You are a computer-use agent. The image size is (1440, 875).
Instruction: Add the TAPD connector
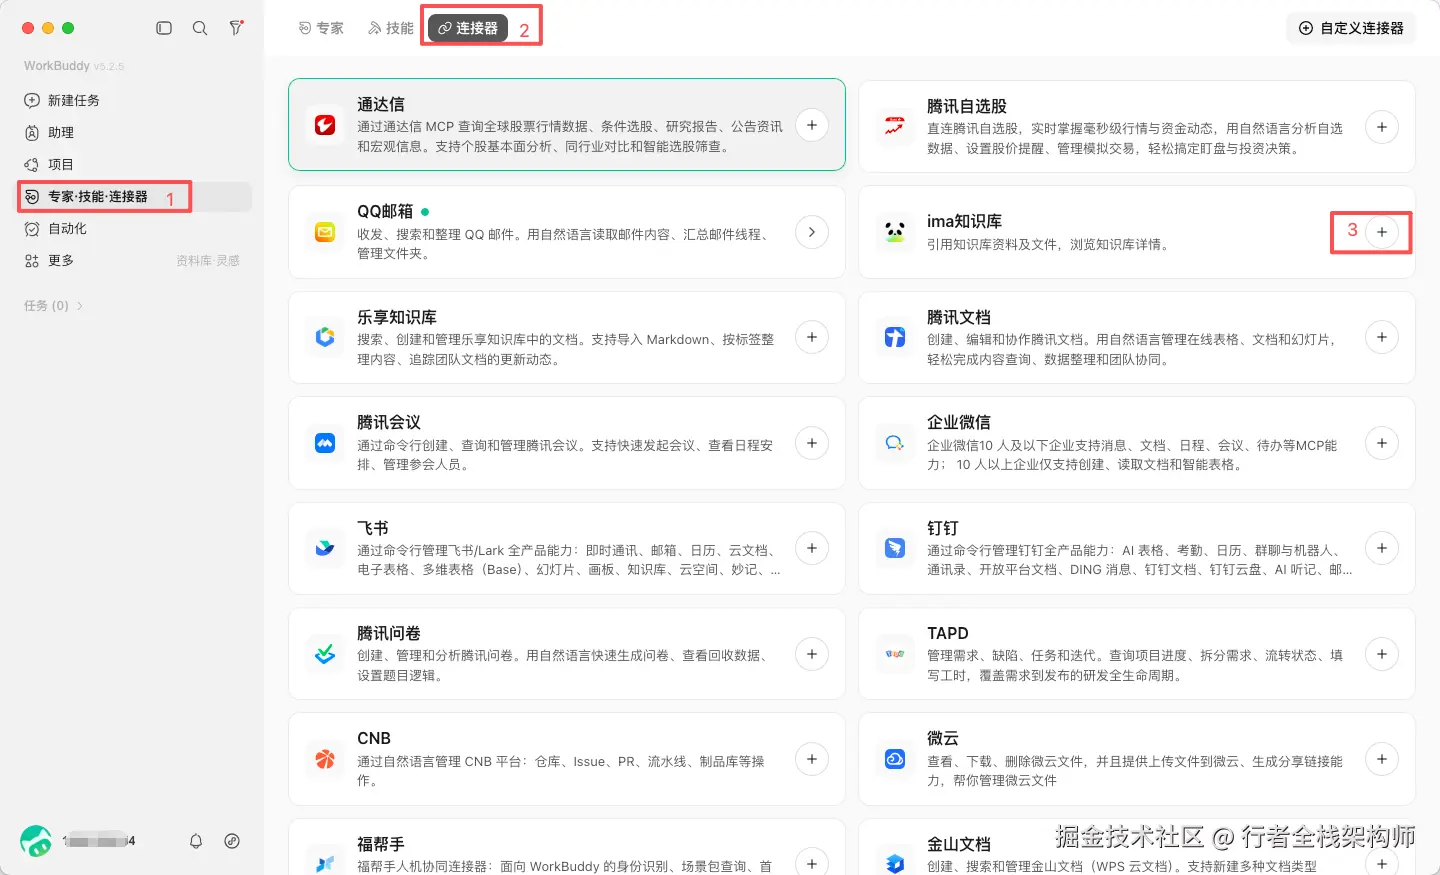coord(1382,654)
